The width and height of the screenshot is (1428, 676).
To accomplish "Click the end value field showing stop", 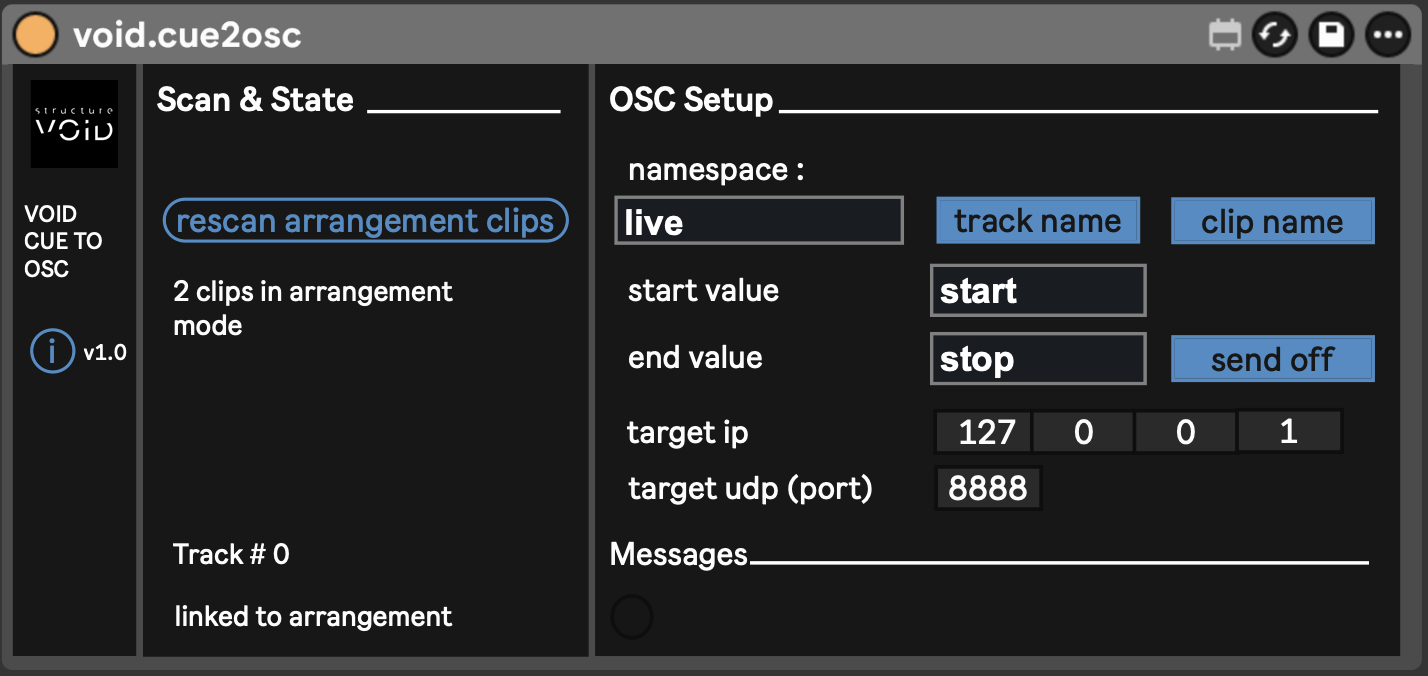I will (1038, 359).
